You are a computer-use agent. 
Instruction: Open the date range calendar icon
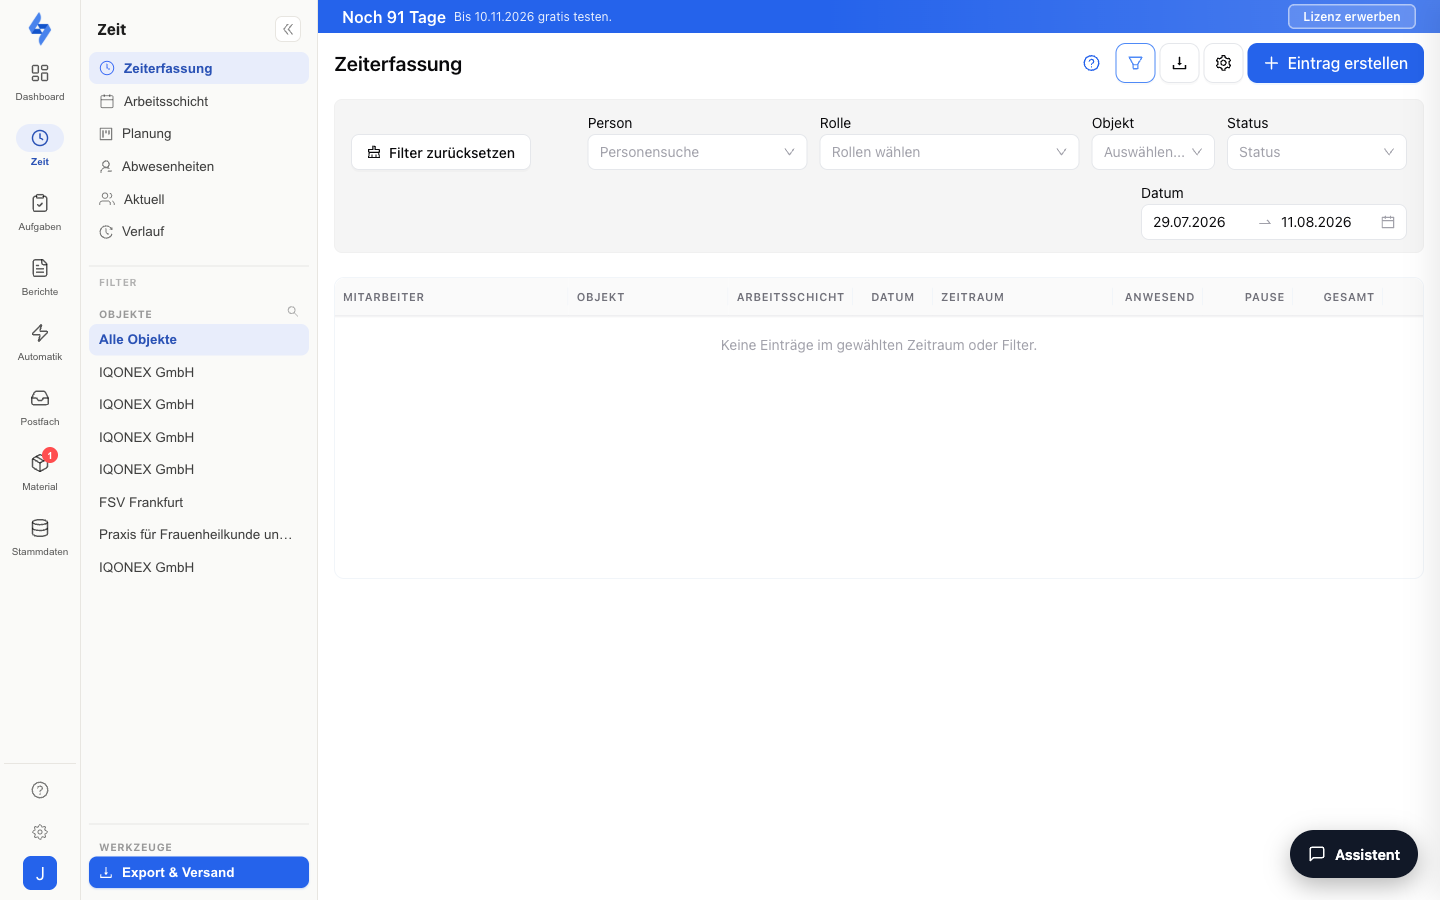tap(1388, 222)
